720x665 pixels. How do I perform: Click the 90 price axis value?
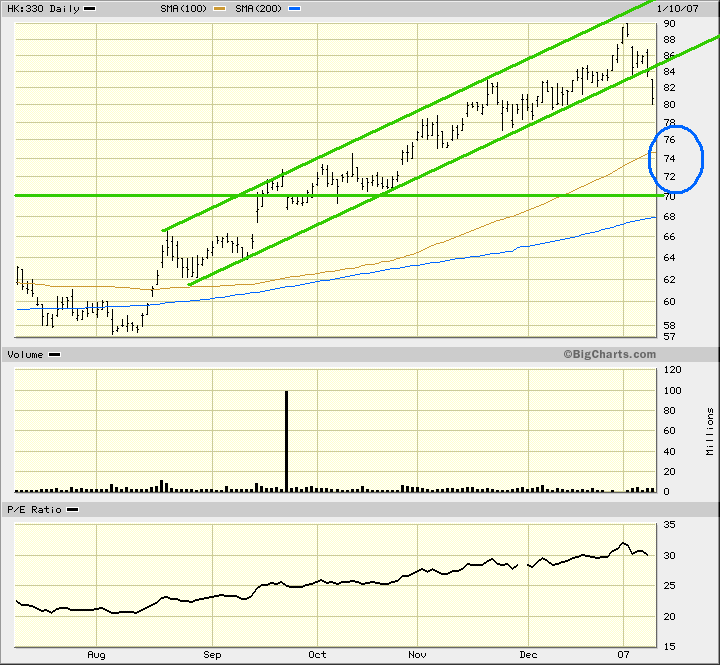669,23
